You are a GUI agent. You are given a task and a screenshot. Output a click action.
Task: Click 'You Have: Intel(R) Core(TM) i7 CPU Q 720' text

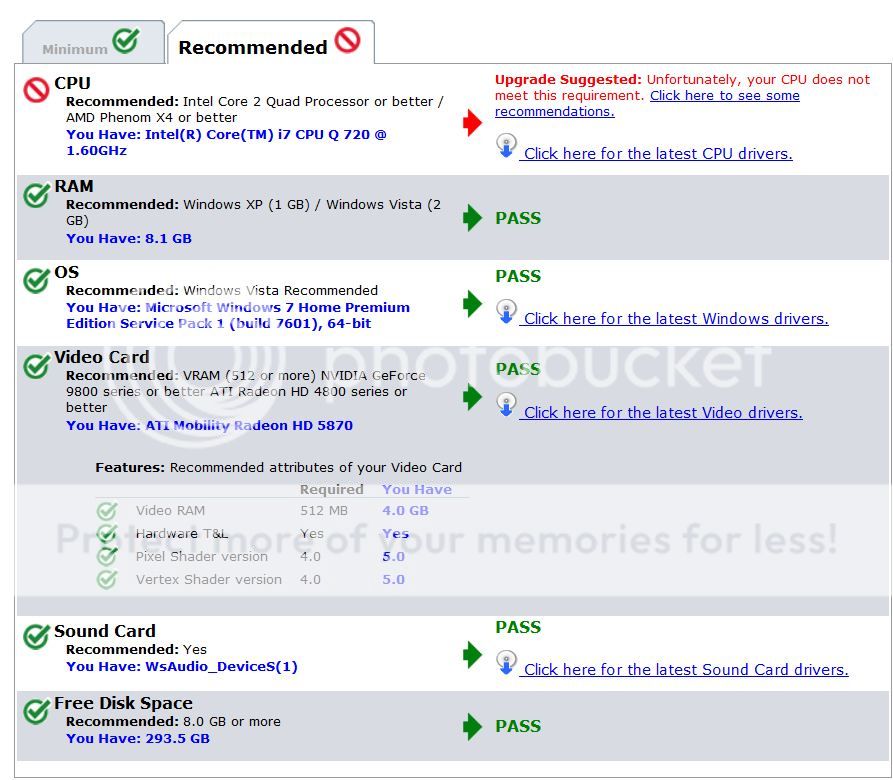tap(226, 142)
